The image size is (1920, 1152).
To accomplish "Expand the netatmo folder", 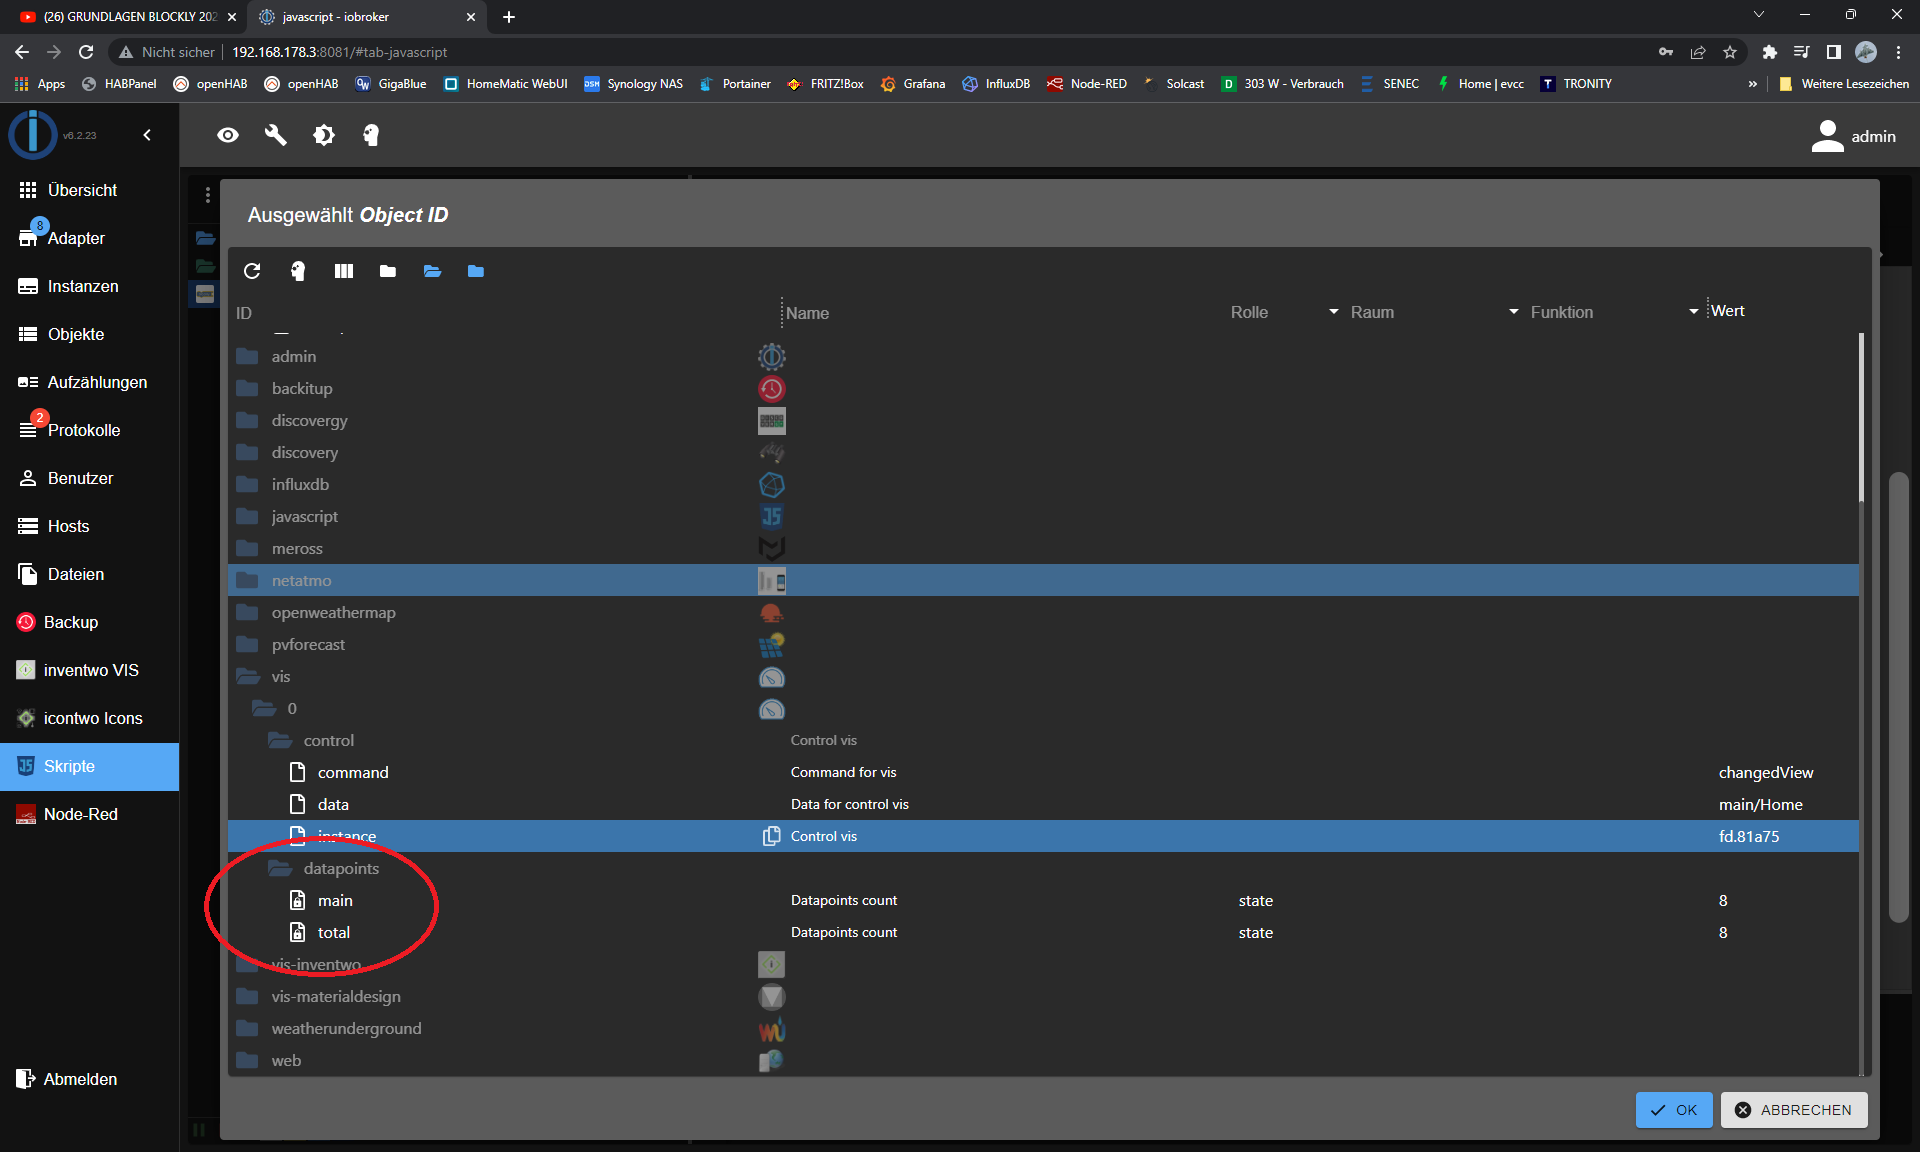I will click(247, 580).
